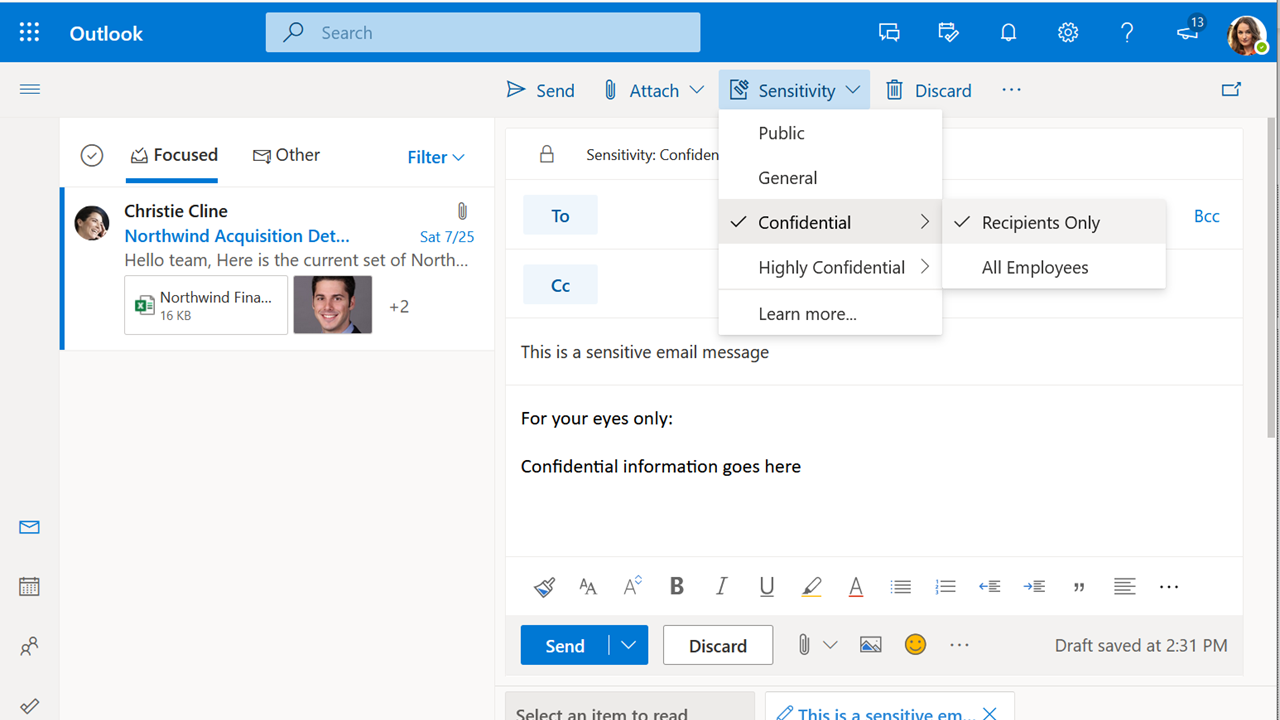Click the notification bell icon
The width and height of the screenshot is (1280, 720).
click(1008, 32)
